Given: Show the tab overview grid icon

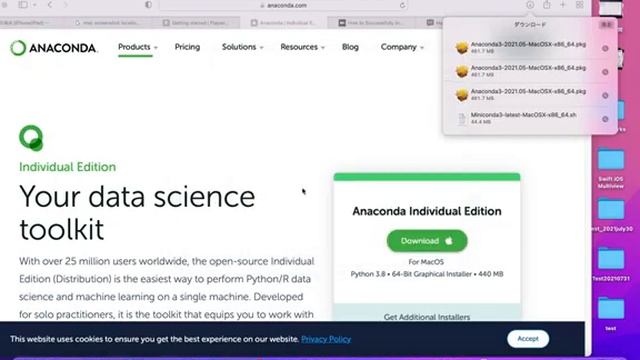Looking at the screenshot, I should click(x=579, y=5).
